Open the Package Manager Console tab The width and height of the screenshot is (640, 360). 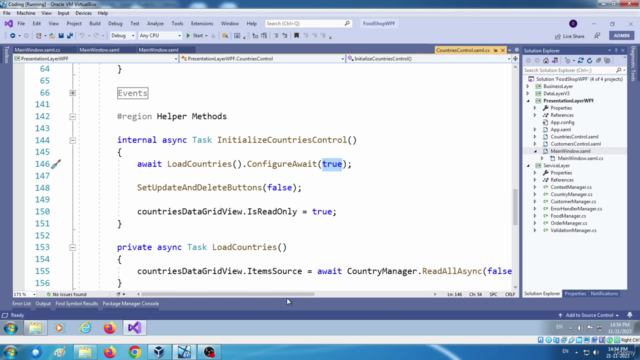coord(131,304)
